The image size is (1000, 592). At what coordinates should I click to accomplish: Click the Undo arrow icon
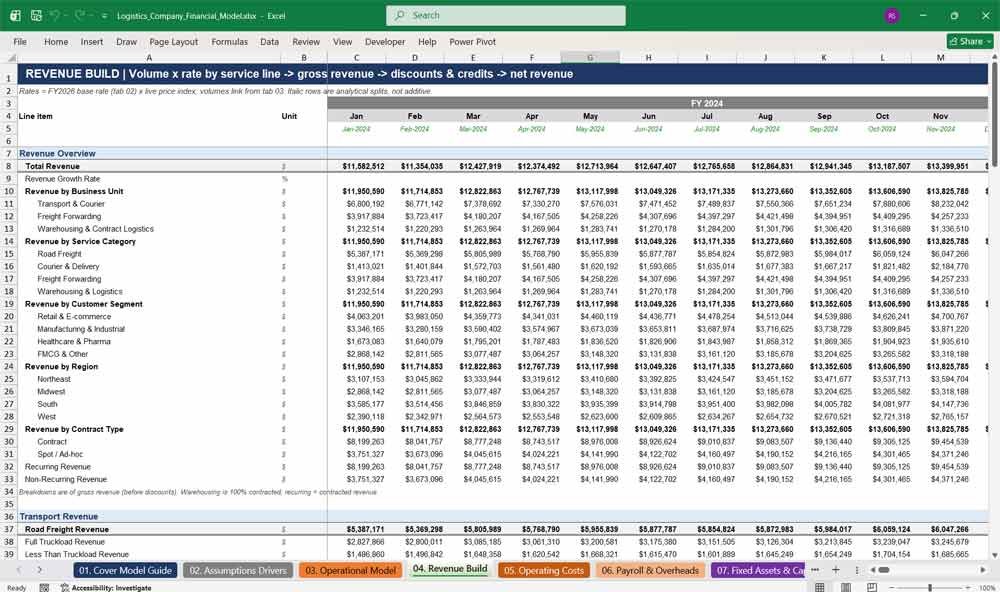pos(55,15)
